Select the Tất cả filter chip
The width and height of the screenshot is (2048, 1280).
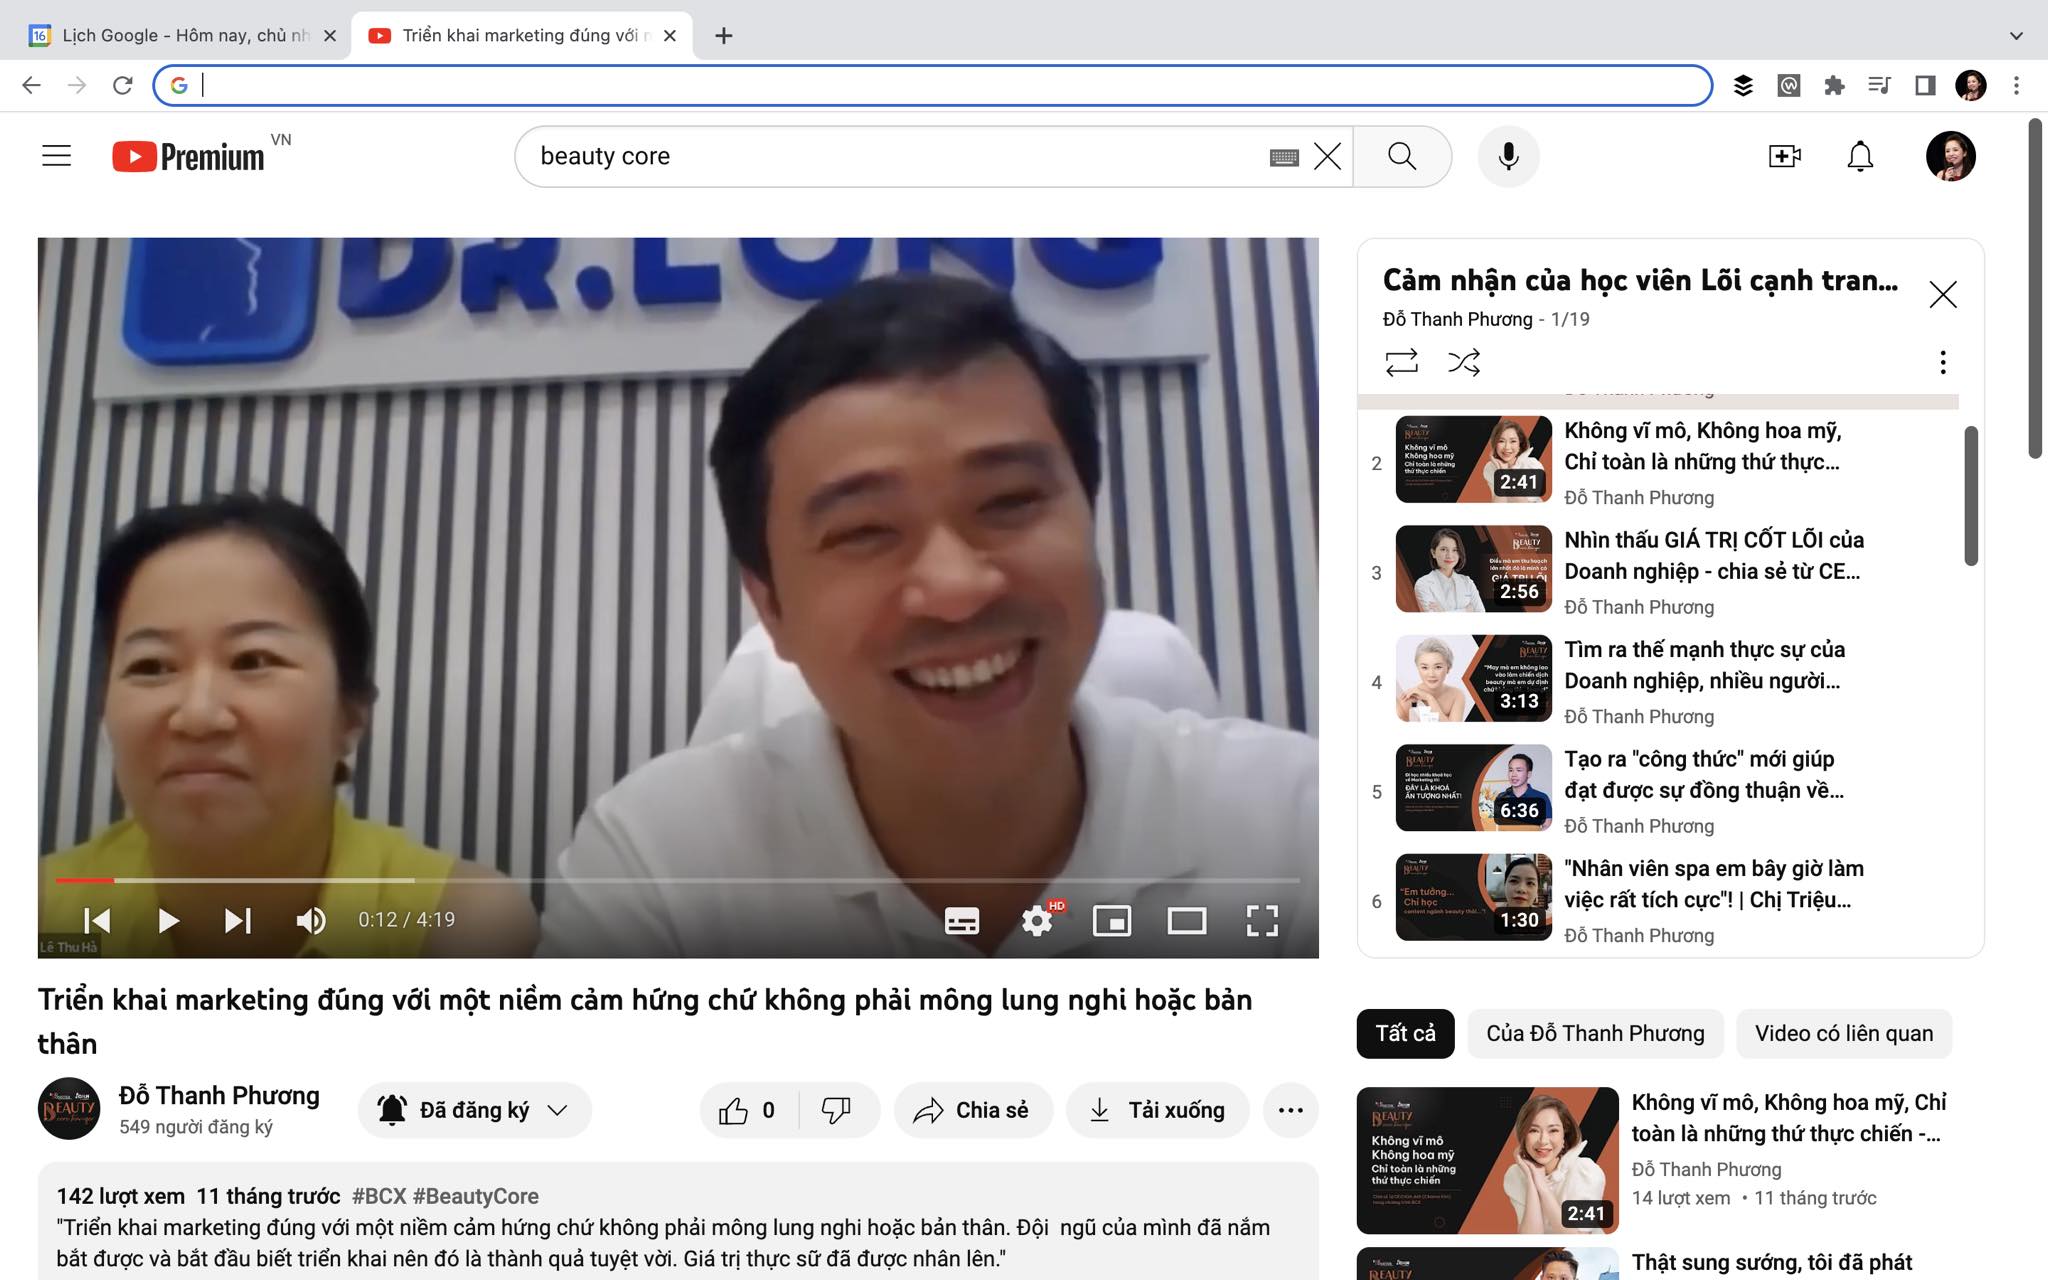[x=1405, y=1033]
